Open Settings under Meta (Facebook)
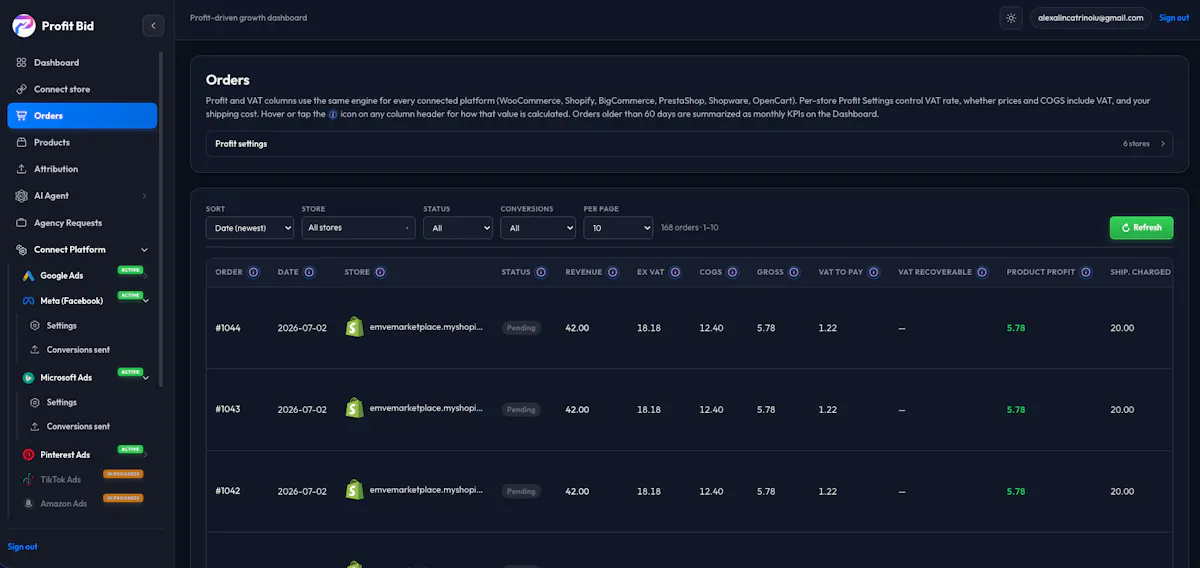 point(61,326)
